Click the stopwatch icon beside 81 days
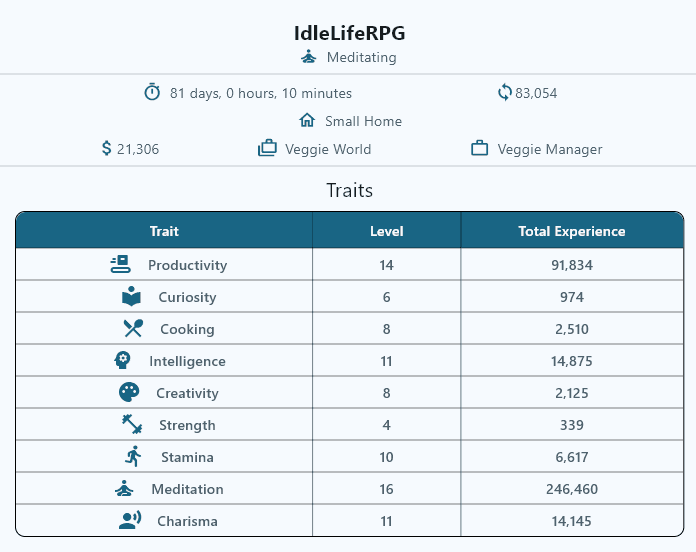696x552 pixels. coord(152,92)
